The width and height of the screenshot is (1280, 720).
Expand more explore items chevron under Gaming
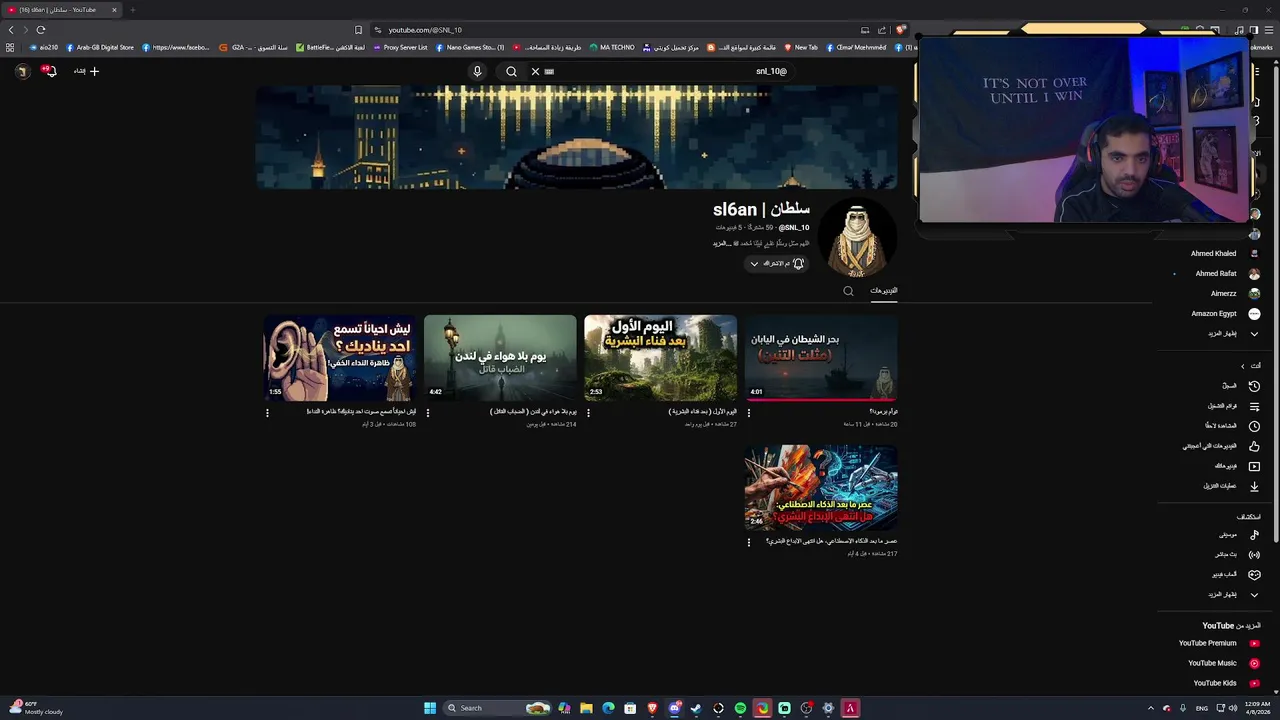pos(1254,595)
